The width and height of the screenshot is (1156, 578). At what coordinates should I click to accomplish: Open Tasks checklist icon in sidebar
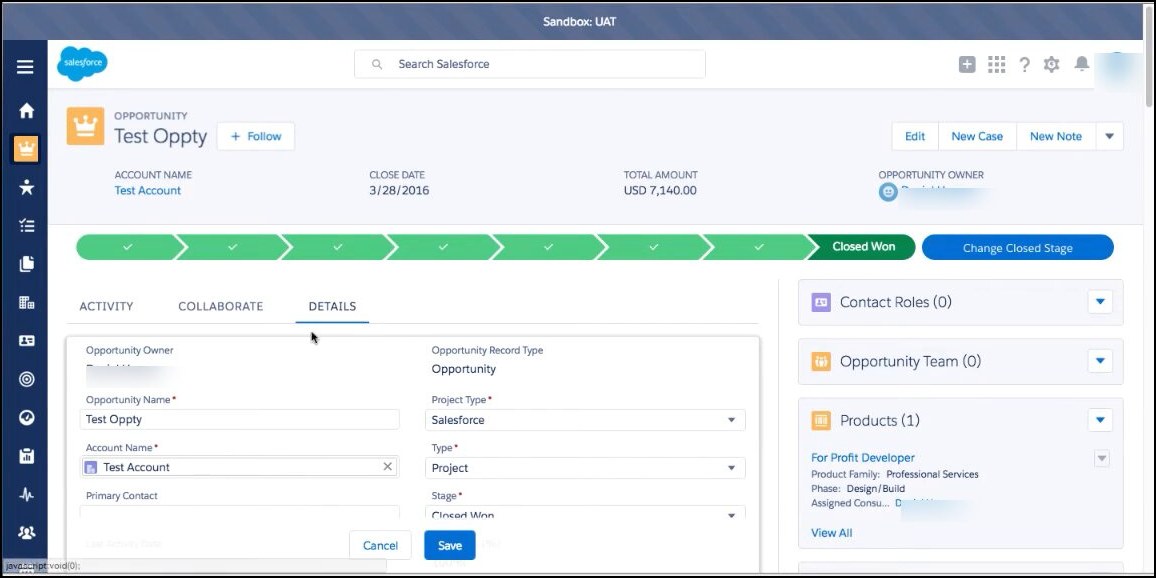26,226
